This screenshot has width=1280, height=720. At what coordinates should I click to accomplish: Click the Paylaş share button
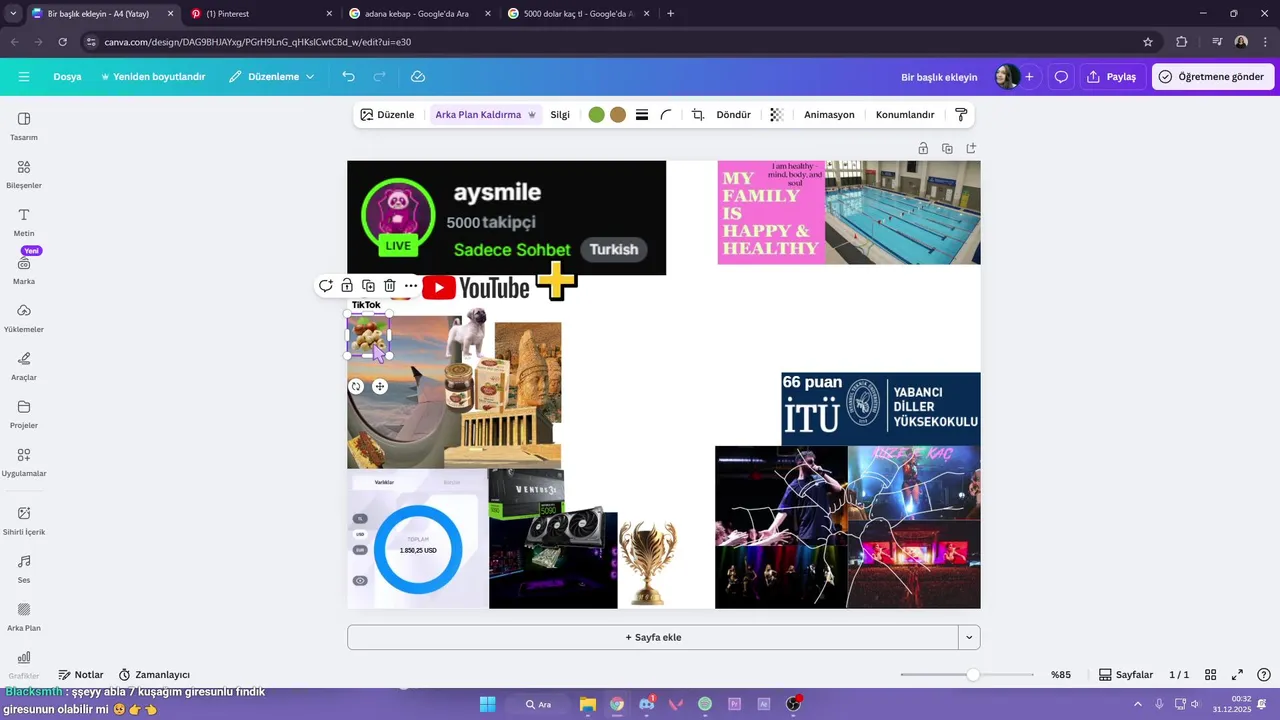[1112, 77]
